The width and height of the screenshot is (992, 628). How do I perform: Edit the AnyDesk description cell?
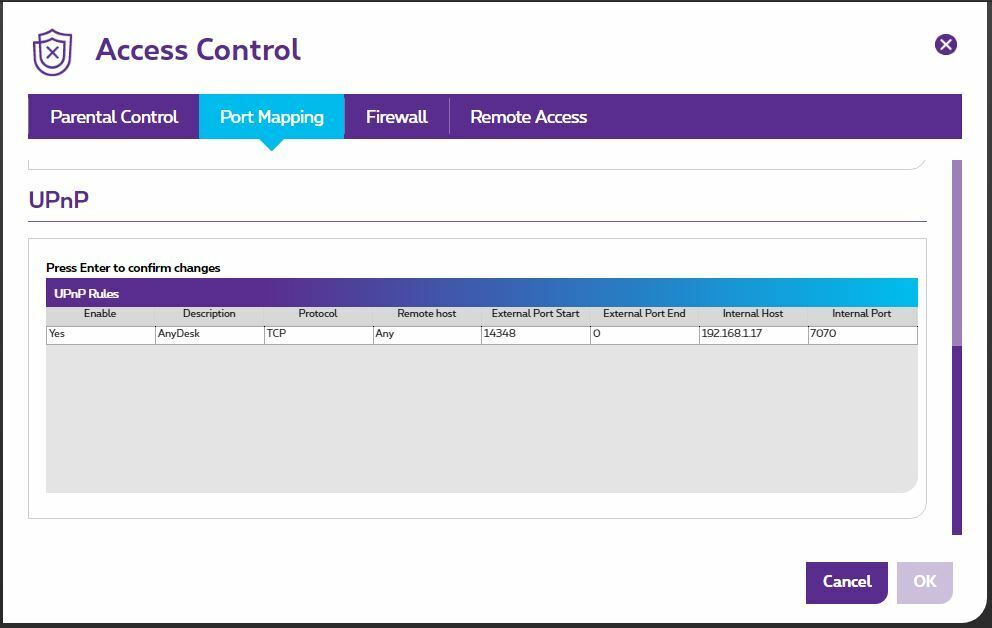point(209,334)
